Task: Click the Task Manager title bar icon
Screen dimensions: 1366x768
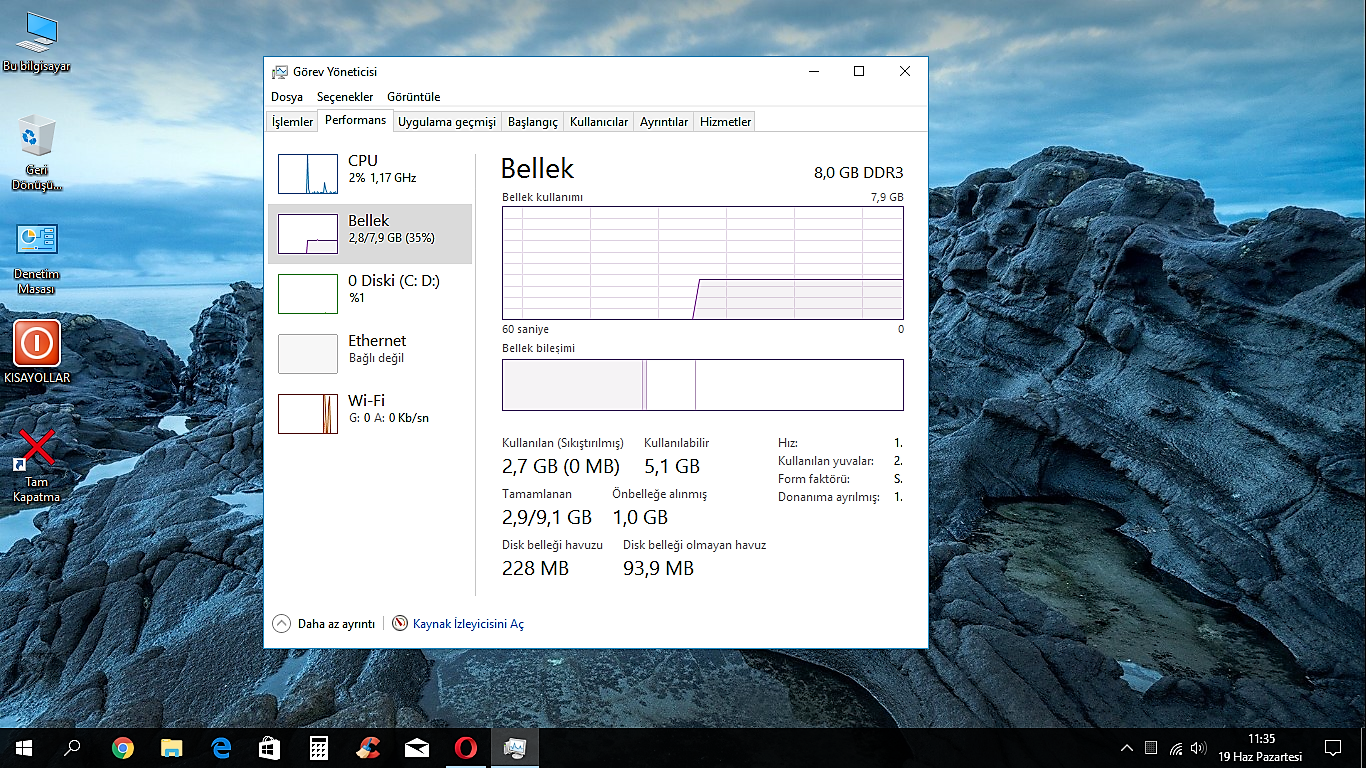Action: [280, 72]
